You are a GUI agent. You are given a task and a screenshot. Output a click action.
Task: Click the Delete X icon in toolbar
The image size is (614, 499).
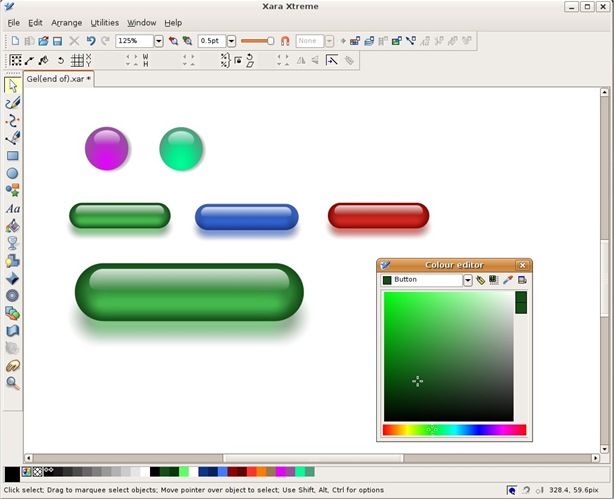74,41
